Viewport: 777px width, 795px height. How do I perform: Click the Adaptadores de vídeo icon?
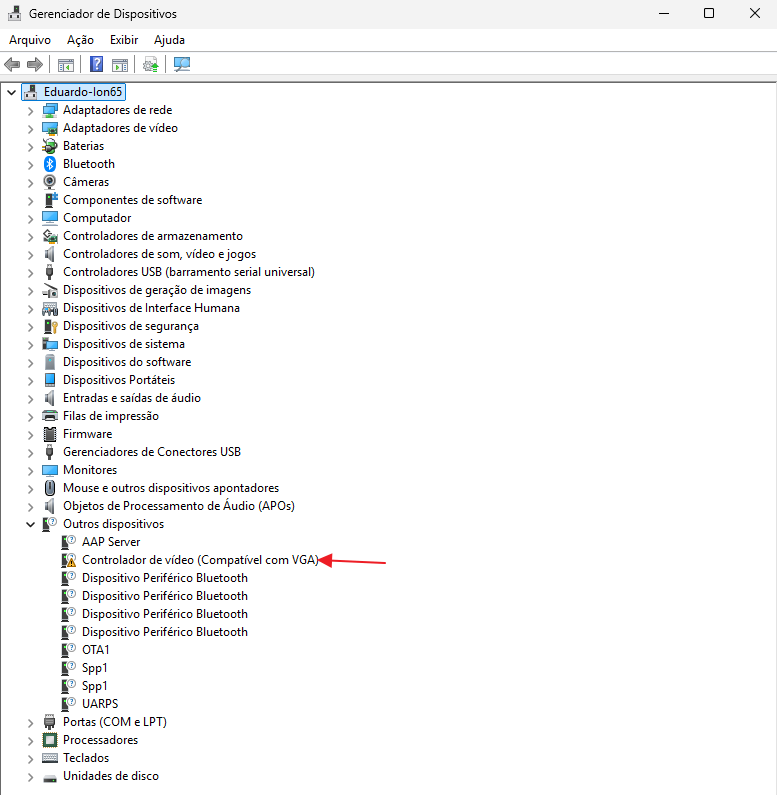pos(50,128)
